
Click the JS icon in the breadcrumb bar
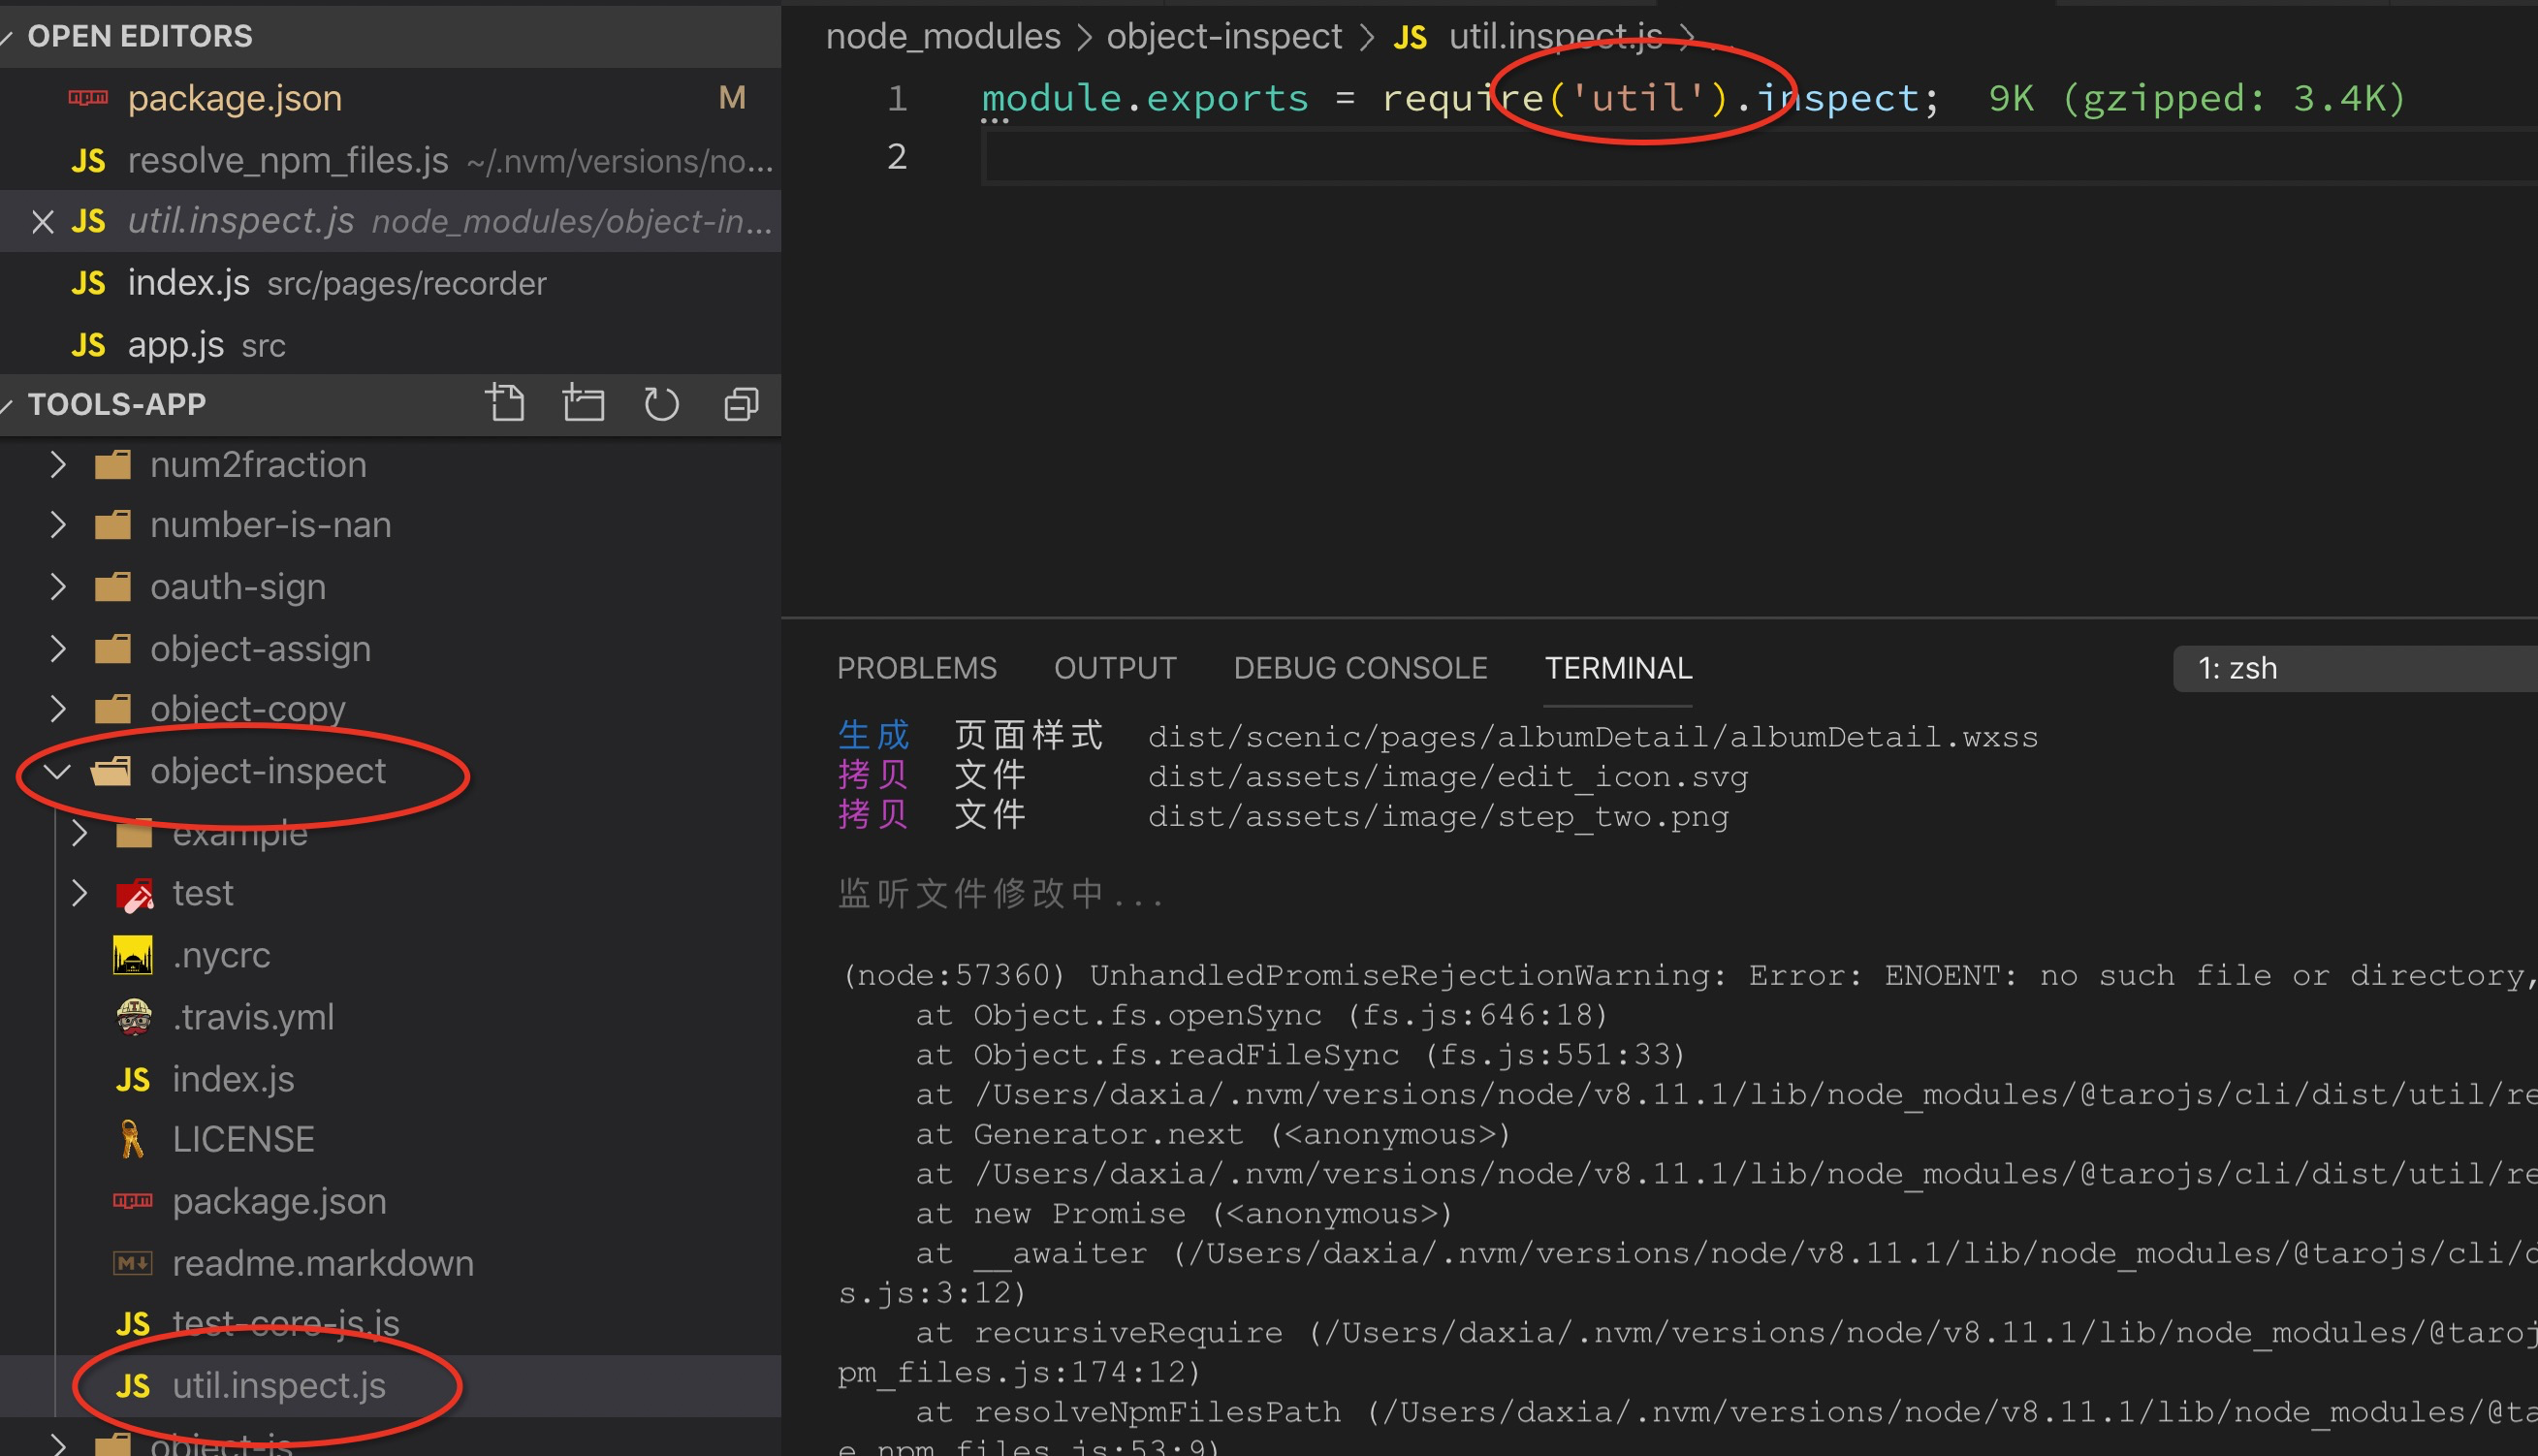[1410, 35]
